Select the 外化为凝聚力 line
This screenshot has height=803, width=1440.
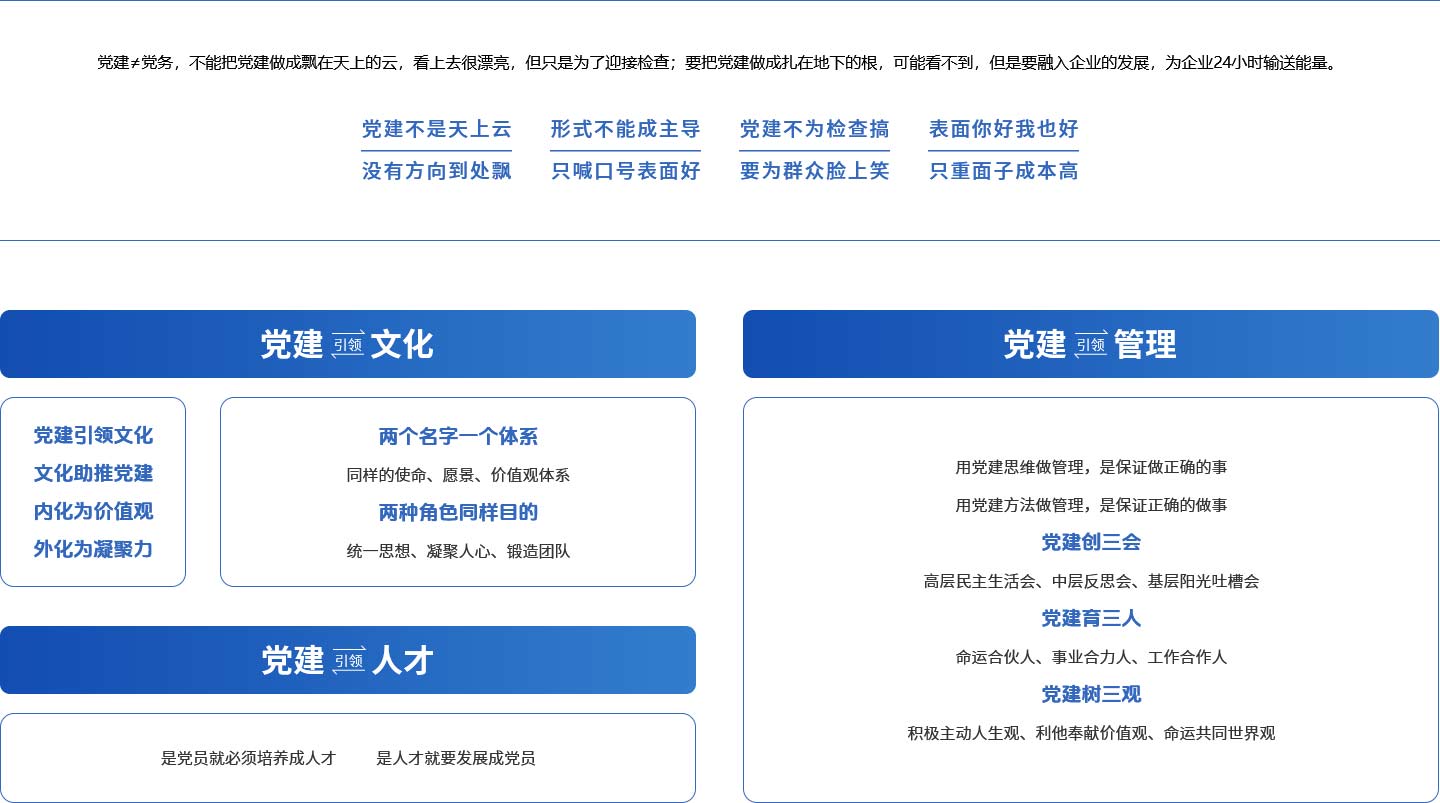click(x=93, y=549)
